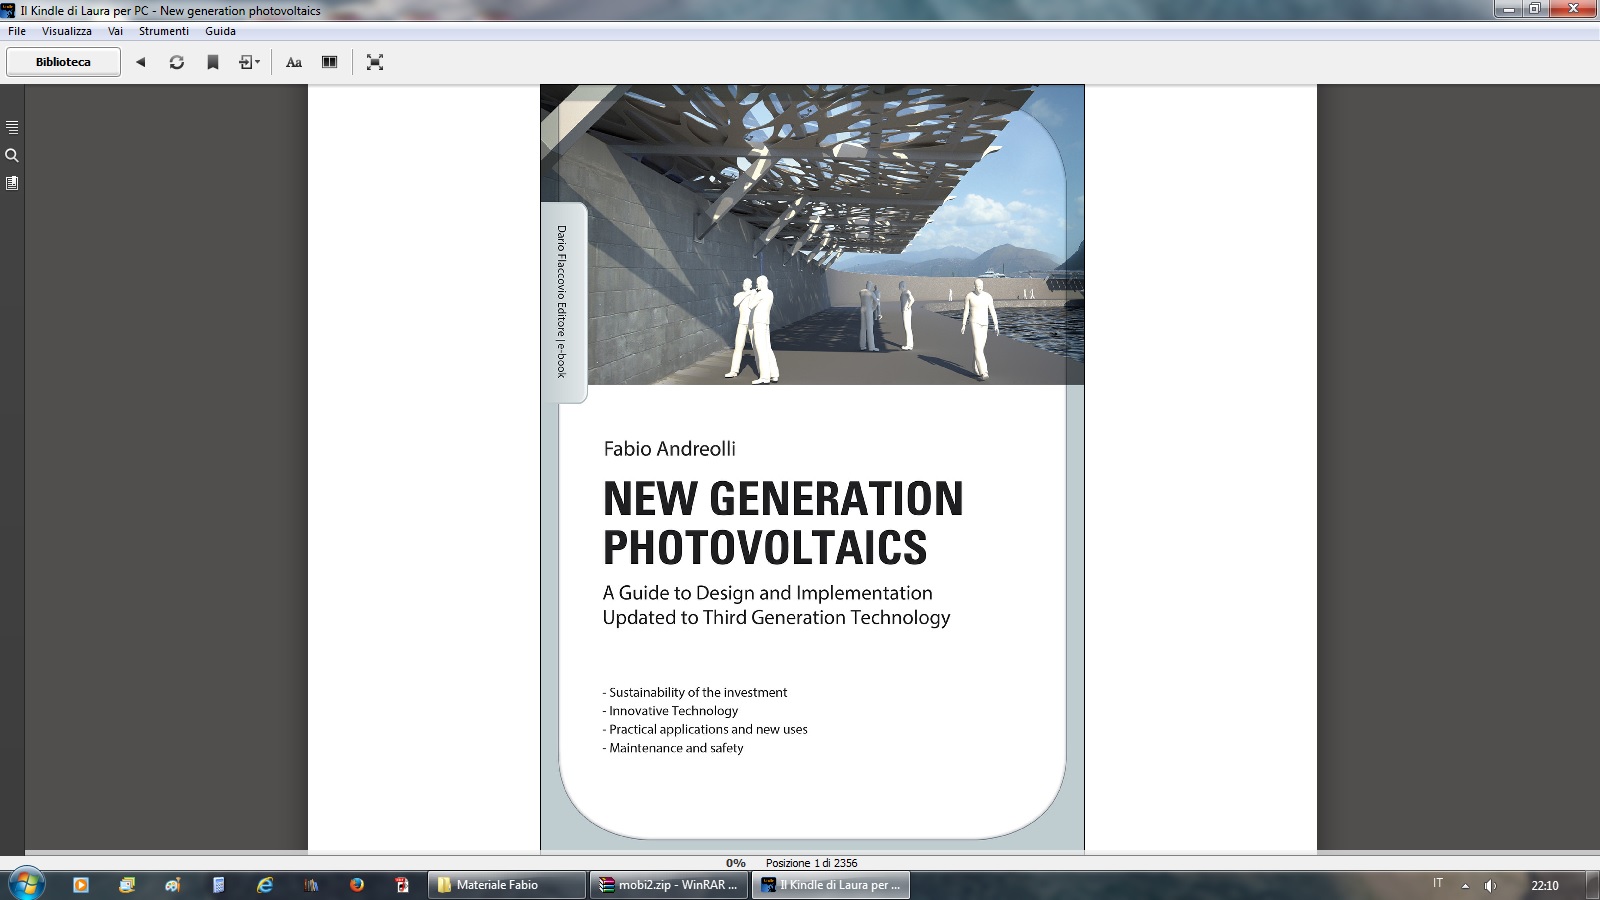This screenshot has width=1600, height=900.
Task: Open the Internet Explorer taskbar icon
Action: (x=265, y=885)
